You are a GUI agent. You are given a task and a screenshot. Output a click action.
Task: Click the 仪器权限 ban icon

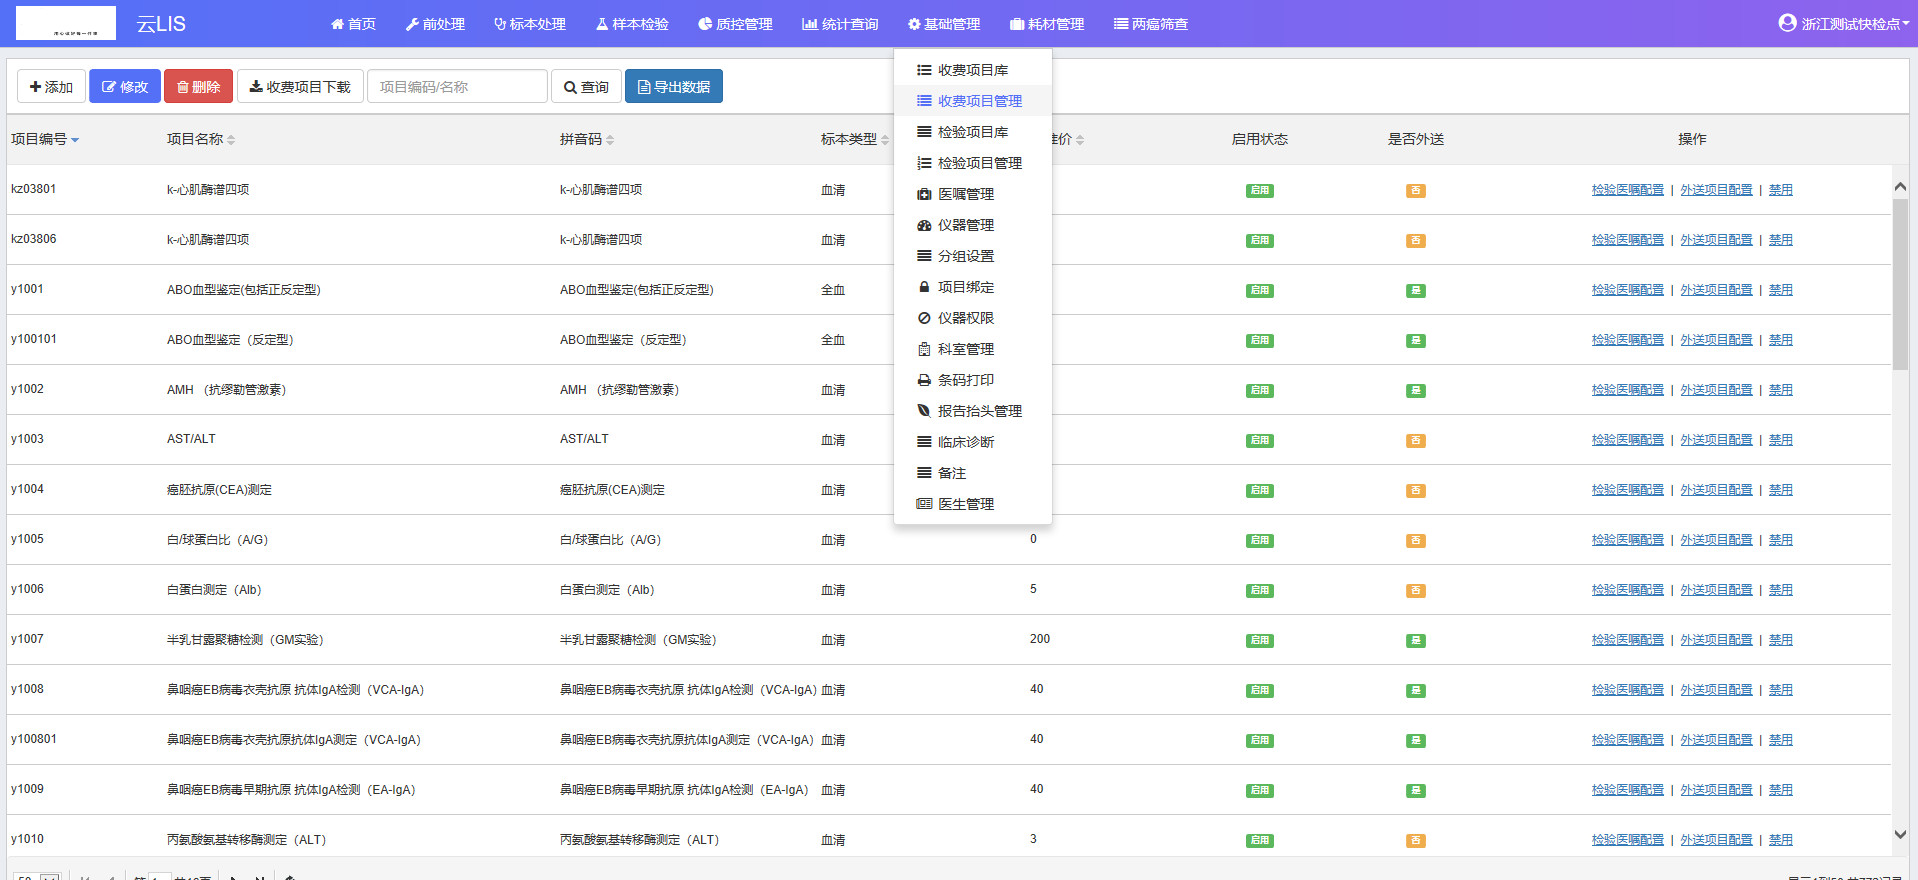pos(924,318)
